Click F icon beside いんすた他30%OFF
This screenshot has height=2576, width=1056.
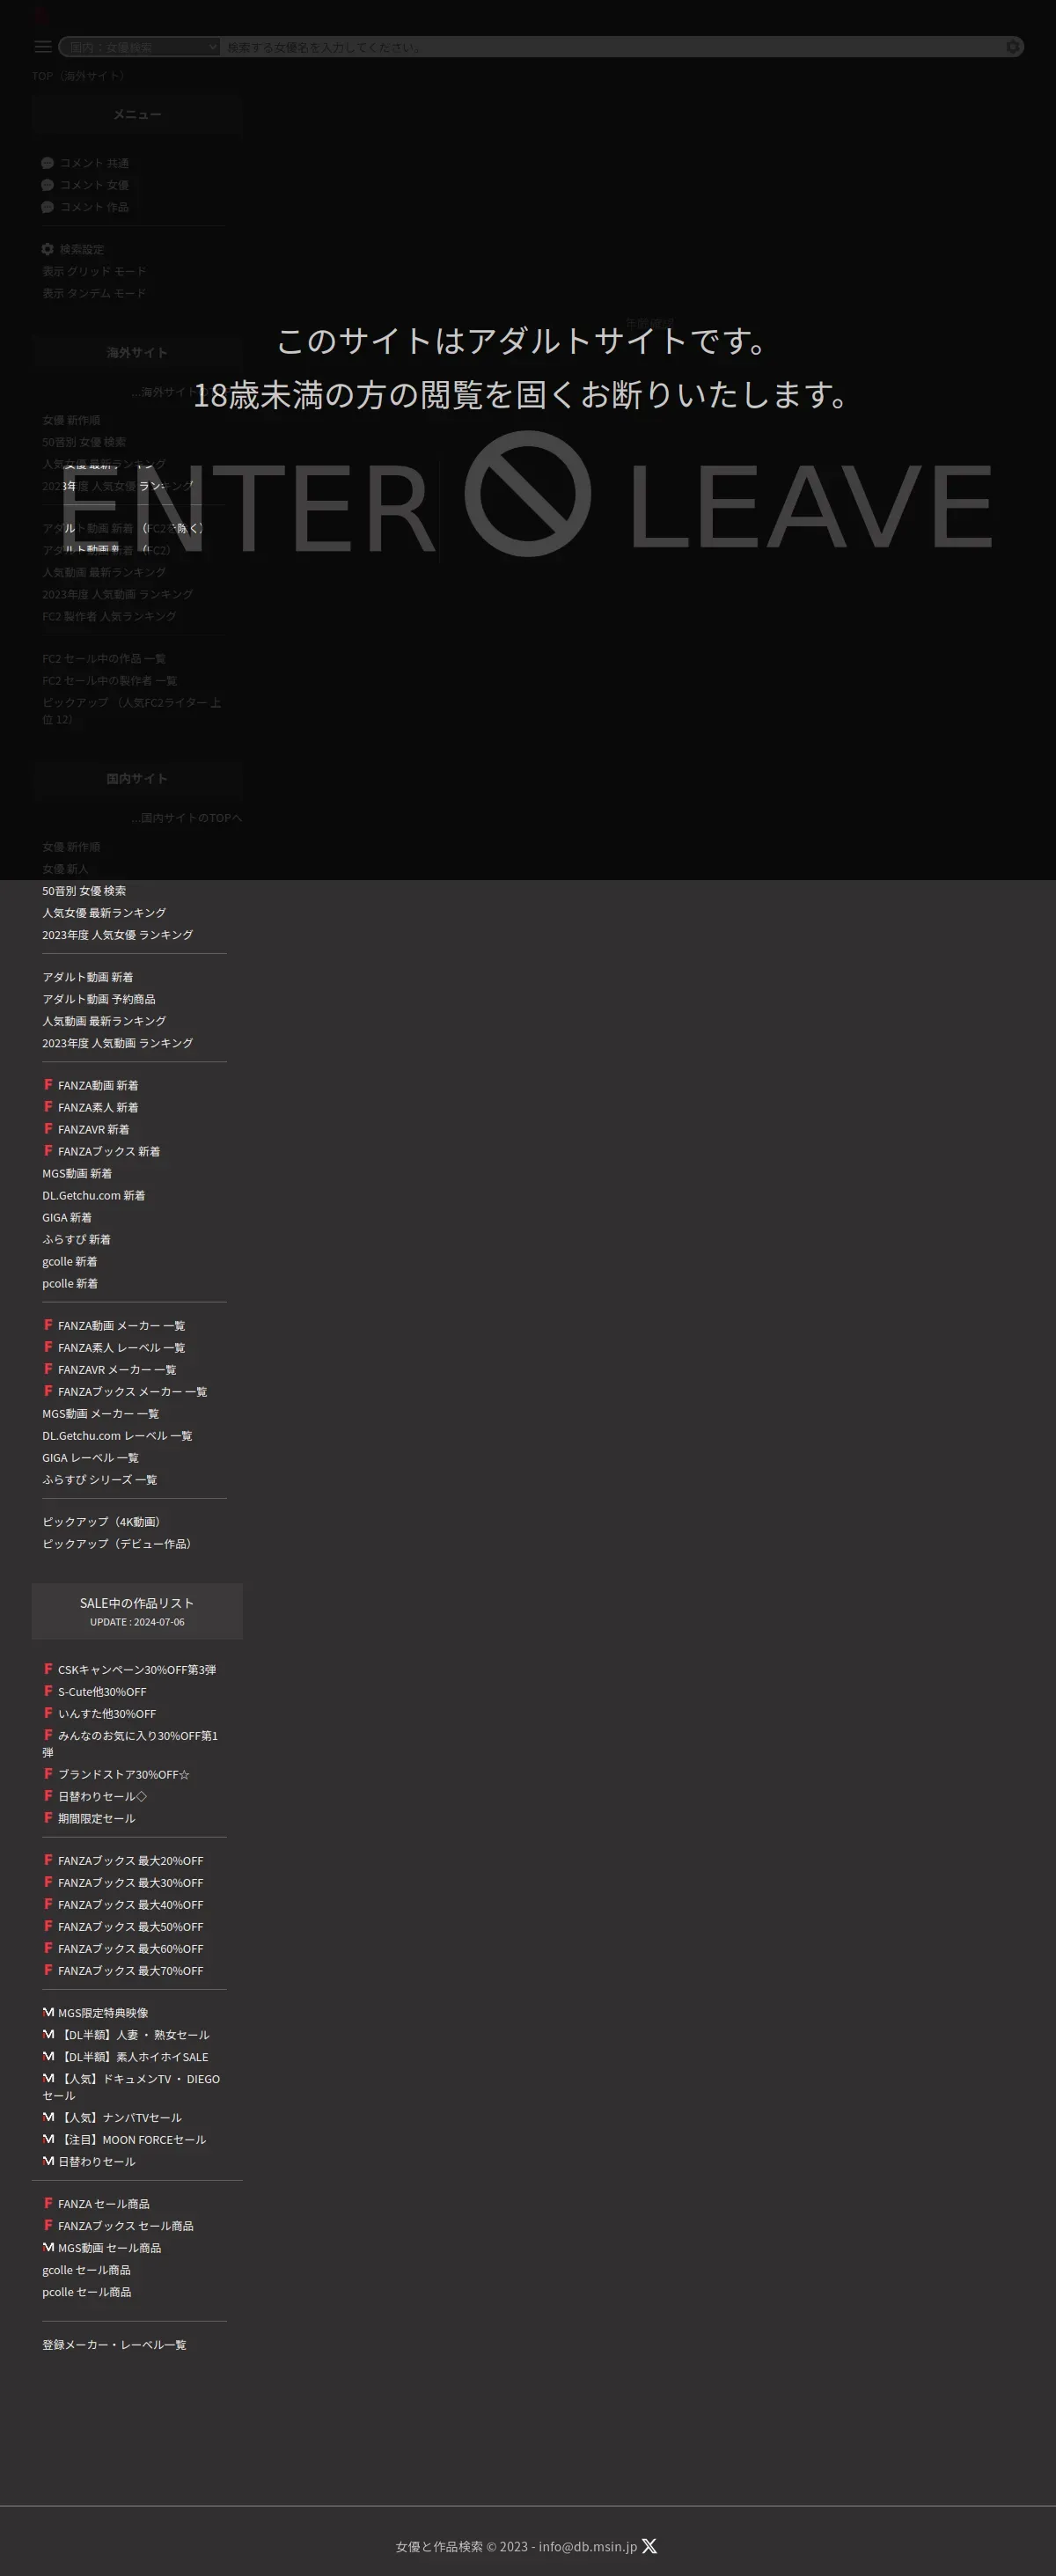pyautogui.click(x=48, y=1712)
